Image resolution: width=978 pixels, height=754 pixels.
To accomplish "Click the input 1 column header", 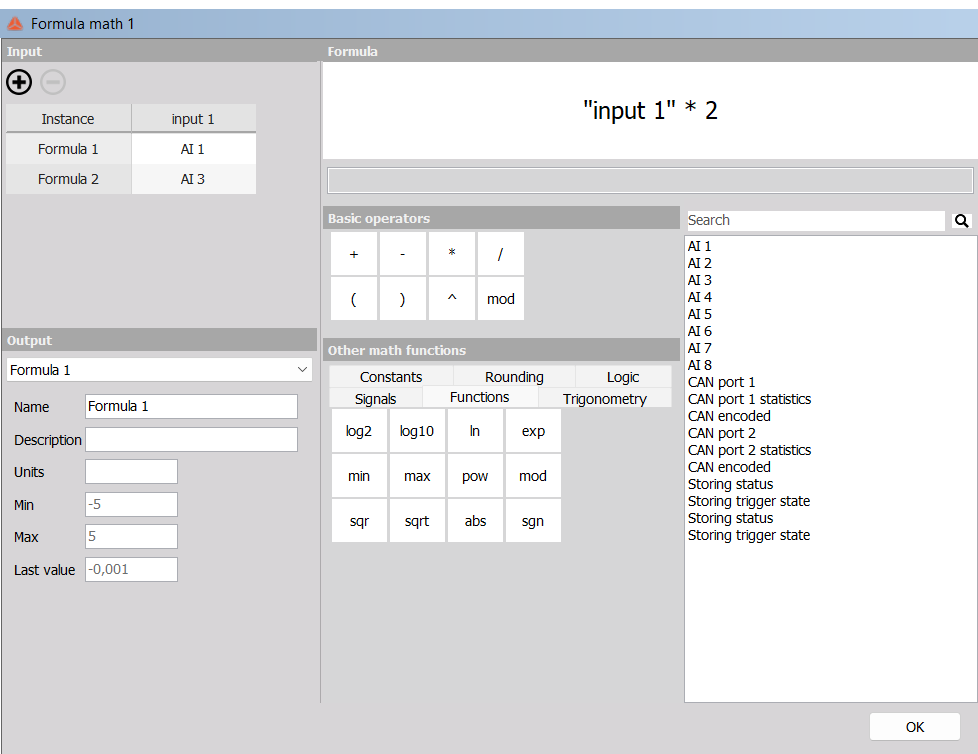I will click(x=193, y=118).
